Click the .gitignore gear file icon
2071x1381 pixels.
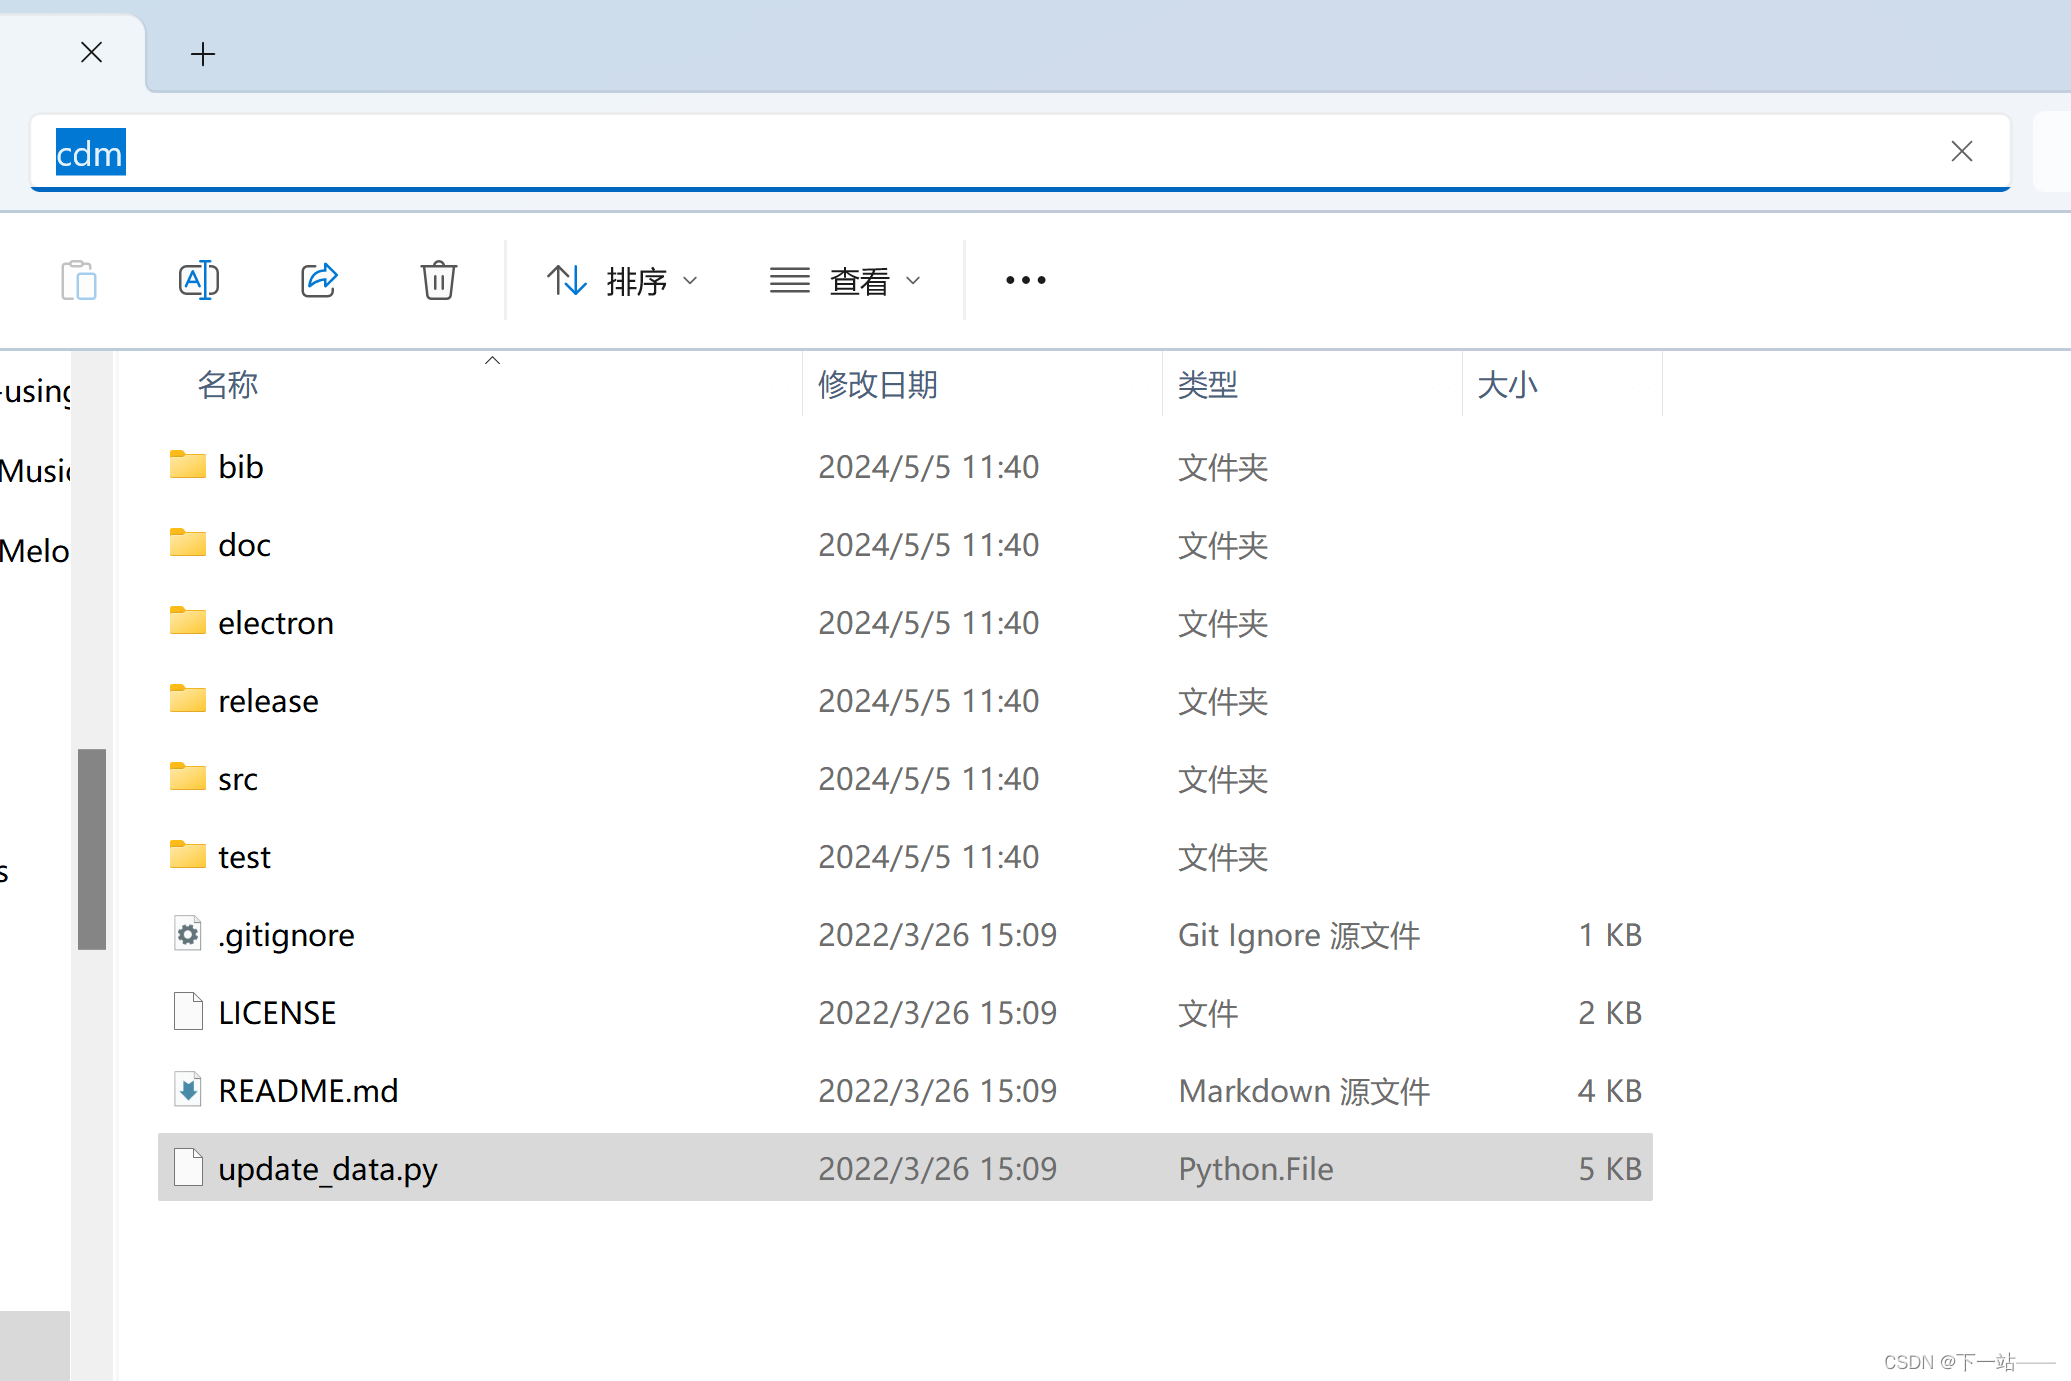[x=188, y=934]
